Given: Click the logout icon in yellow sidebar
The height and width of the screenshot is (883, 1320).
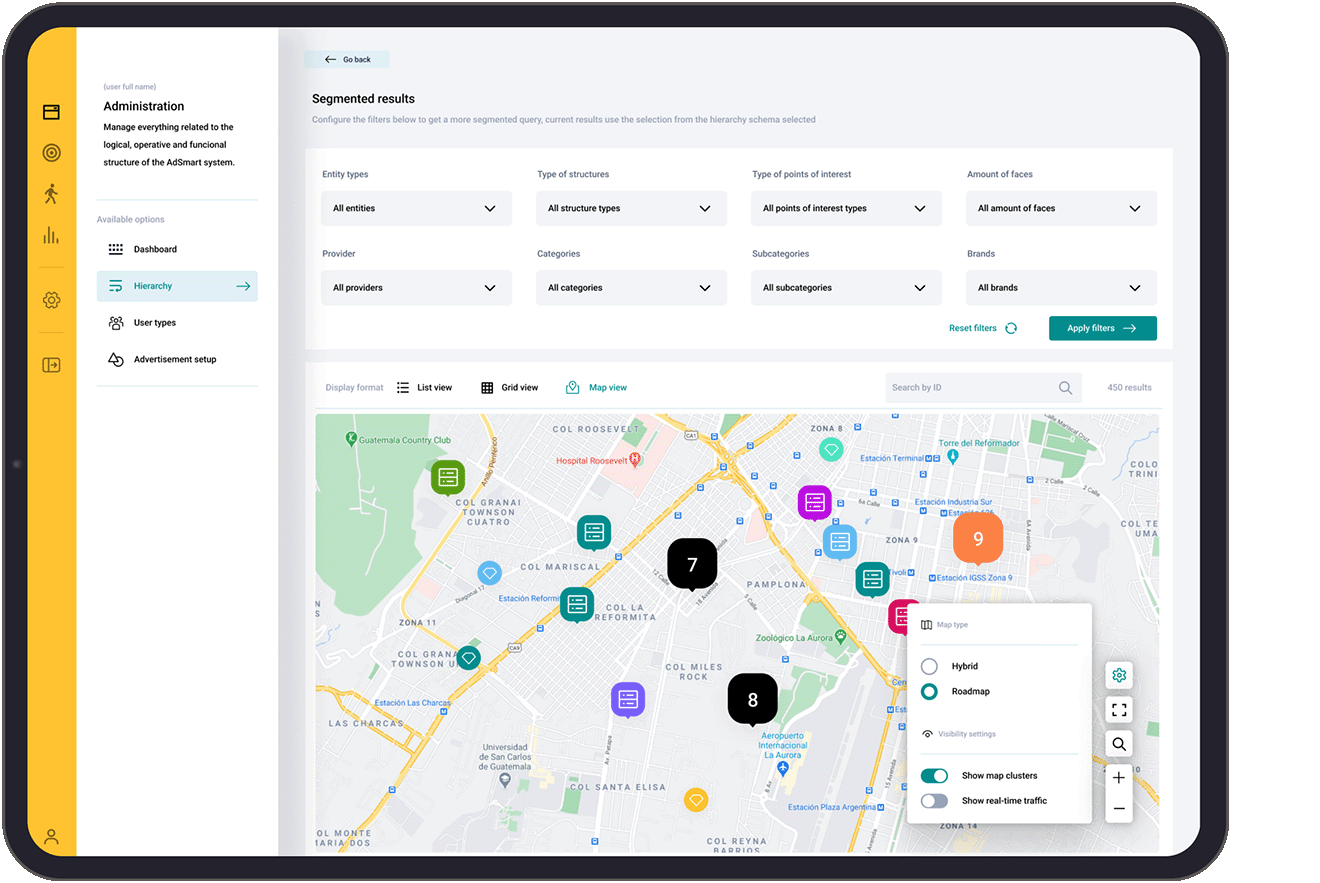Looking at the screenshot, I should tap(51, 365).
